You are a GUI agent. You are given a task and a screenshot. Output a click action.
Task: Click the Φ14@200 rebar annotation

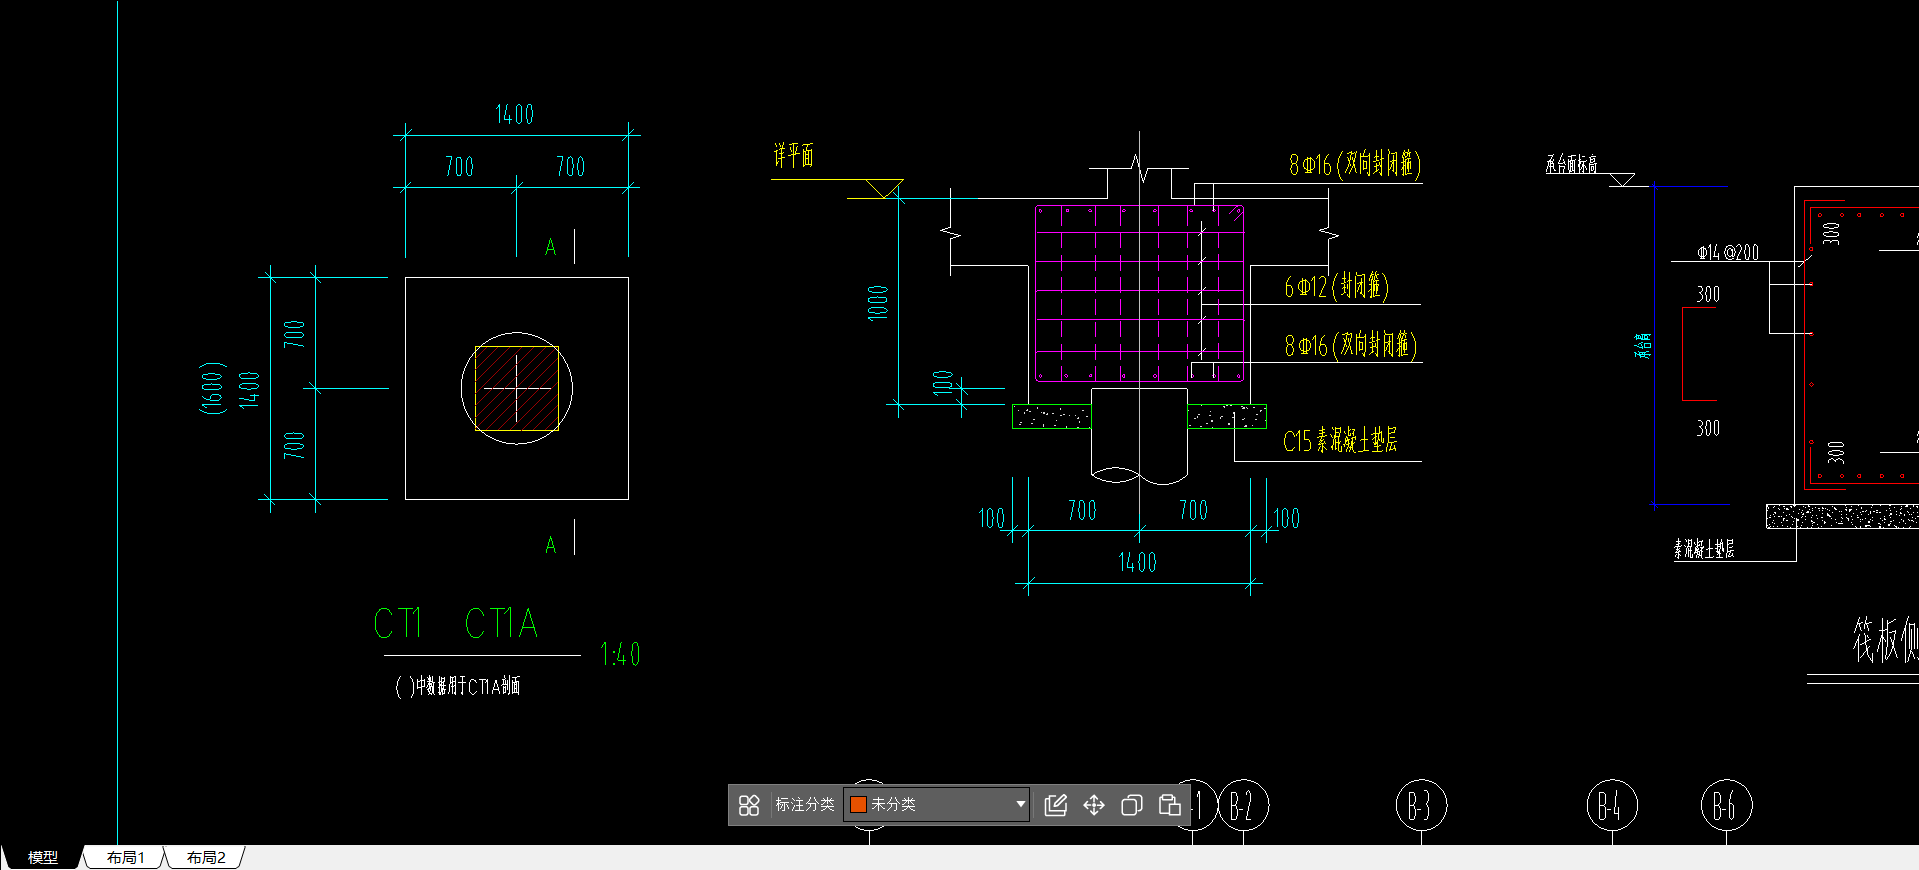tap(1728, 252)
